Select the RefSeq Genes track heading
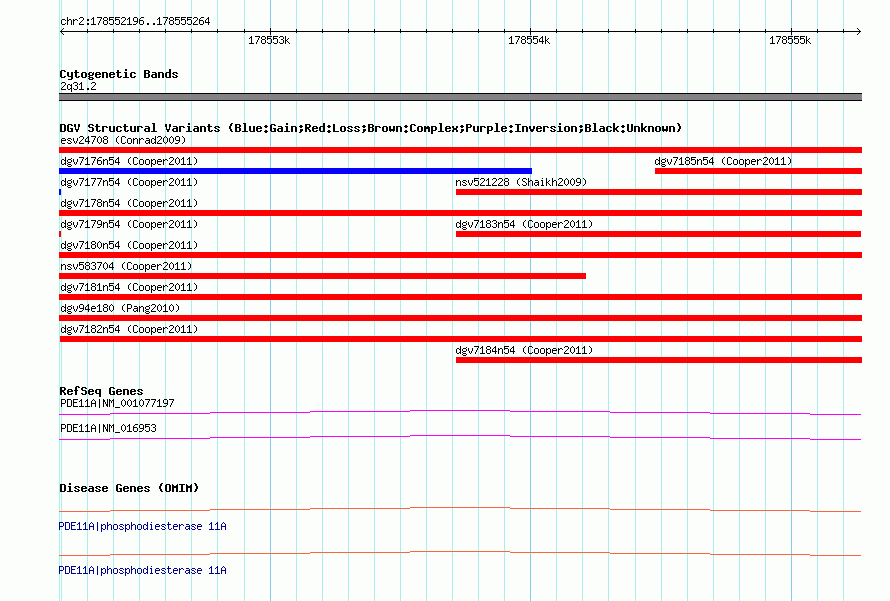Image resolution: width=890 pixels, height=601 pixels. click(x=101, y=391)
